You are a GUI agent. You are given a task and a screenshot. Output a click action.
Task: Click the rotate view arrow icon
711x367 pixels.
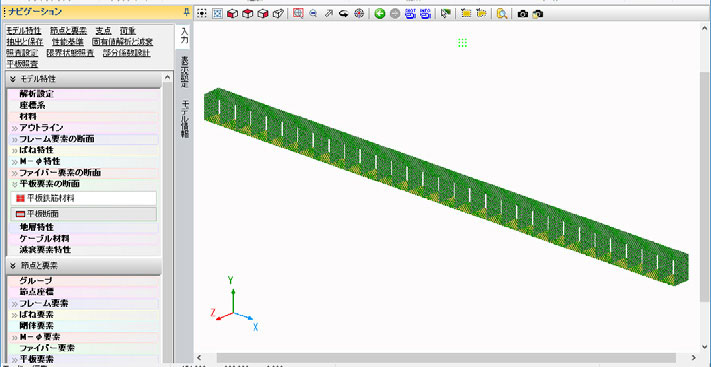[x=344, y=14]
